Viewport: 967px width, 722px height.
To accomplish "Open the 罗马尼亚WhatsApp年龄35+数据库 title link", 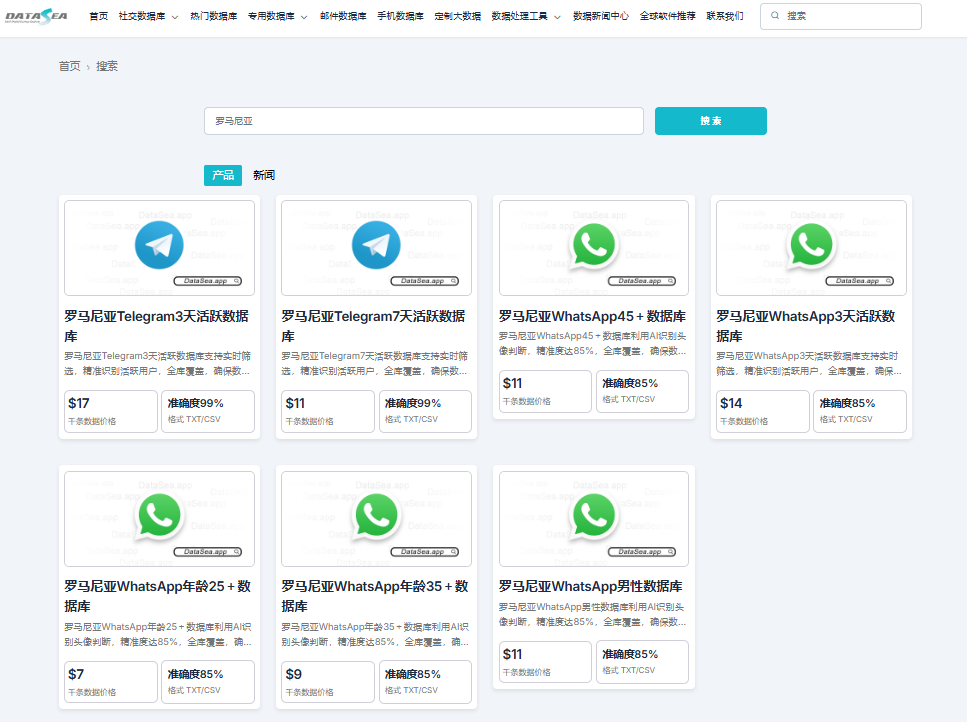I will [x=375, y=596].
